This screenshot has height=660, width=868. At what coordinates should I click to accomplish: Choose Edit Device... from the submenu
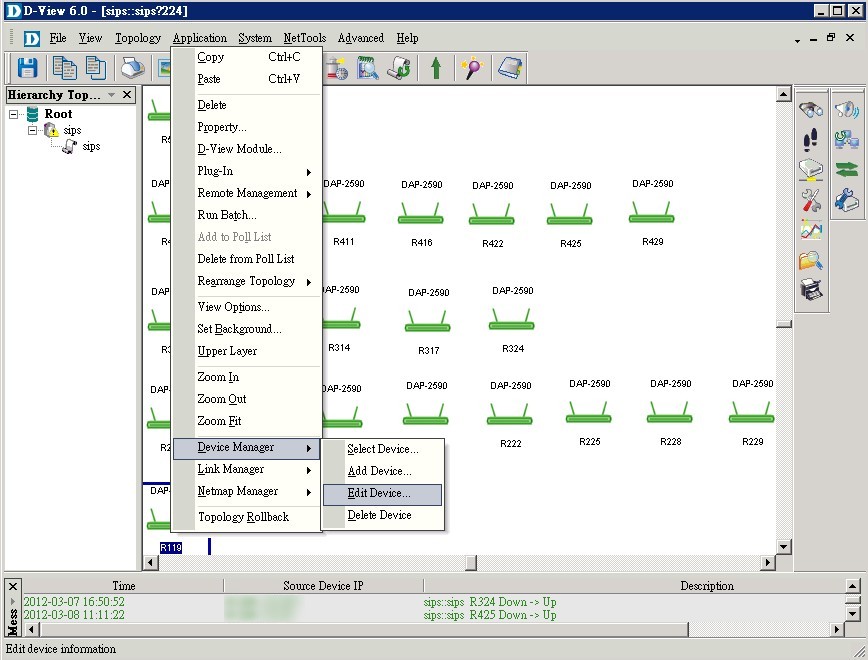coord(383,494)
